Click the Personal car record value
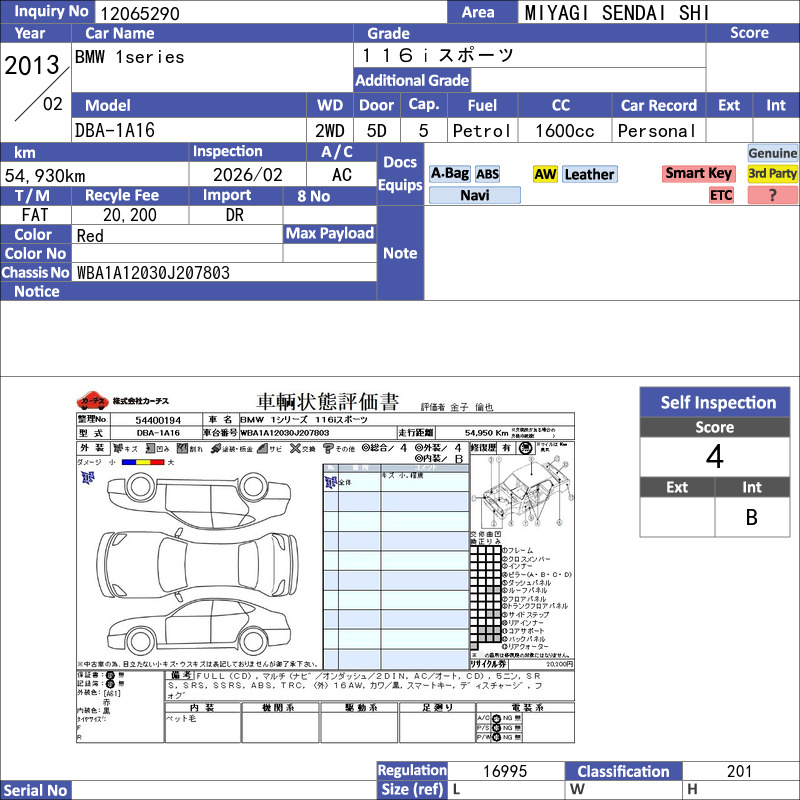Viewport: 800px width, 800px height. point(657,131)
